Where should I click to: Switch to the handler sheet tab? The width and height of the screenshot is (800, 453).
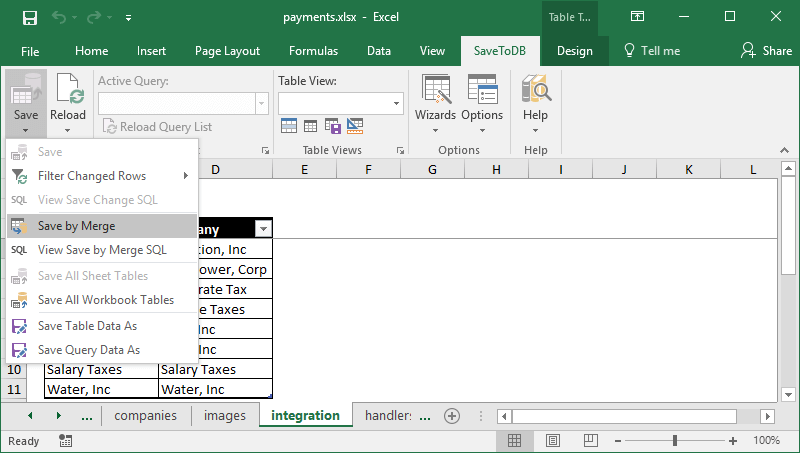point(388,416)
